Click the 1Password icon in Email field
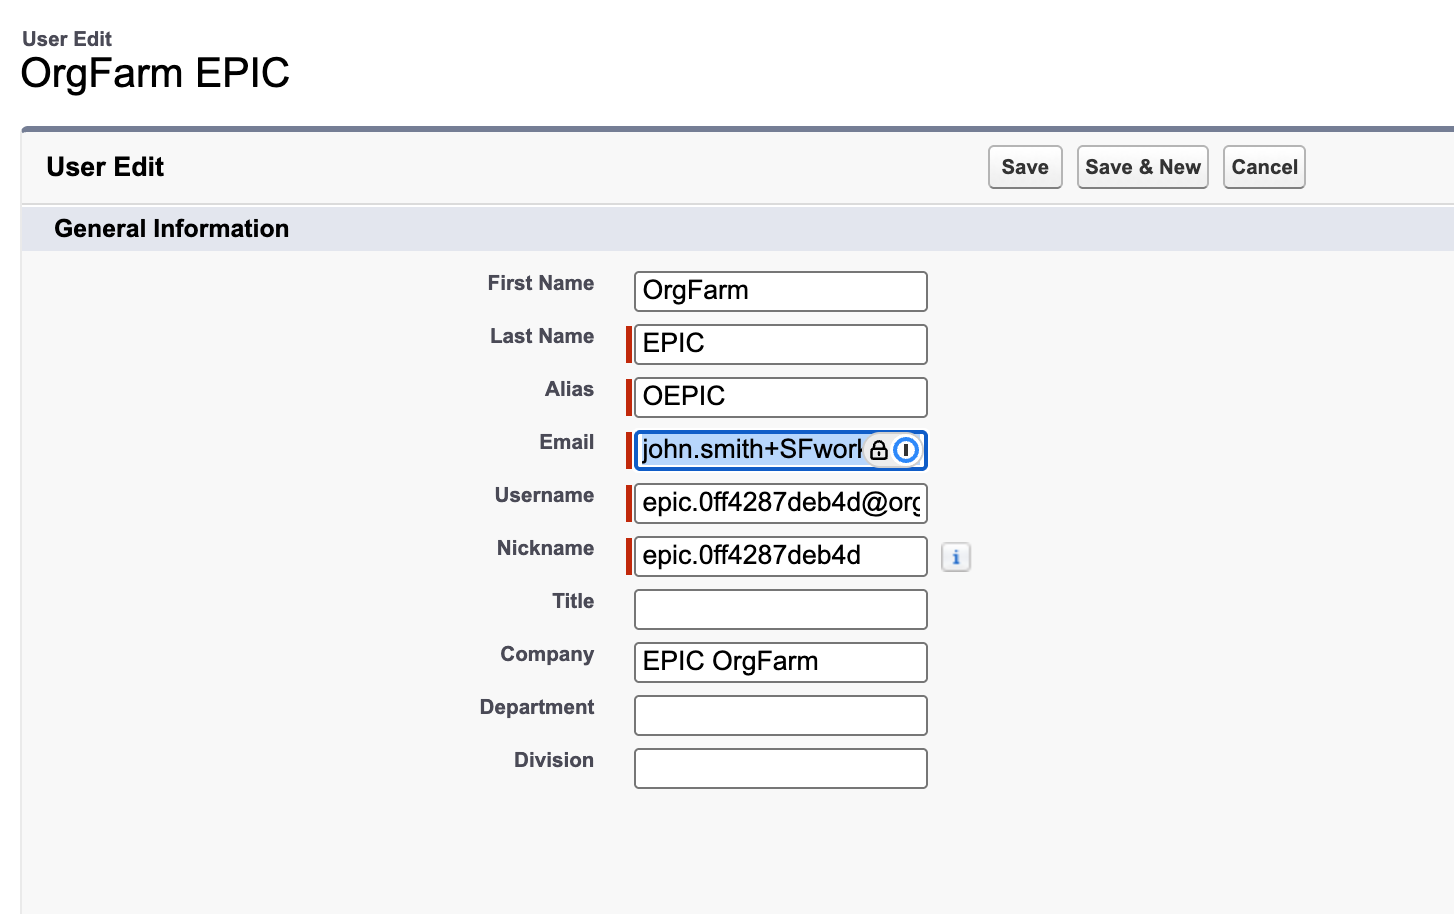The width and height of the screenshot is (1454, 914). tap(906, 450)
